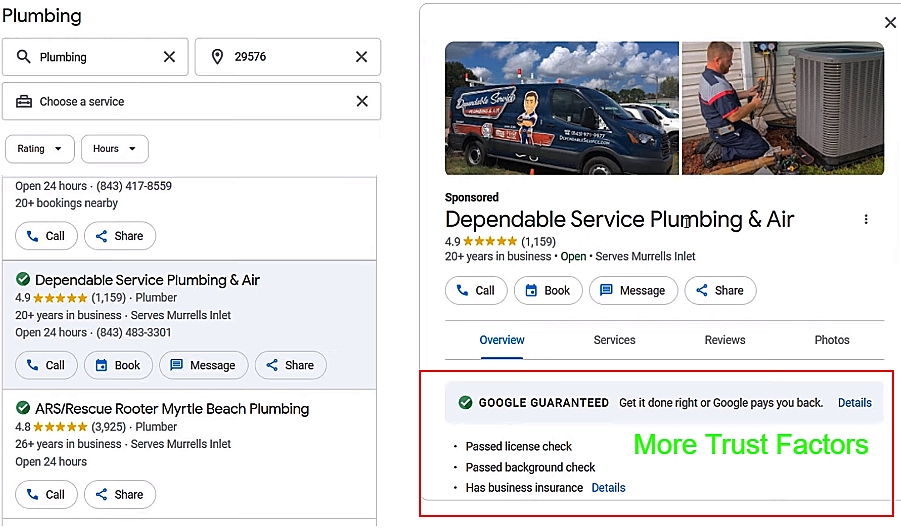Screen dimensions: 901x532
Task: Open the three-dot more options menu
Action: pyautogui.click(x=866, y=219)
